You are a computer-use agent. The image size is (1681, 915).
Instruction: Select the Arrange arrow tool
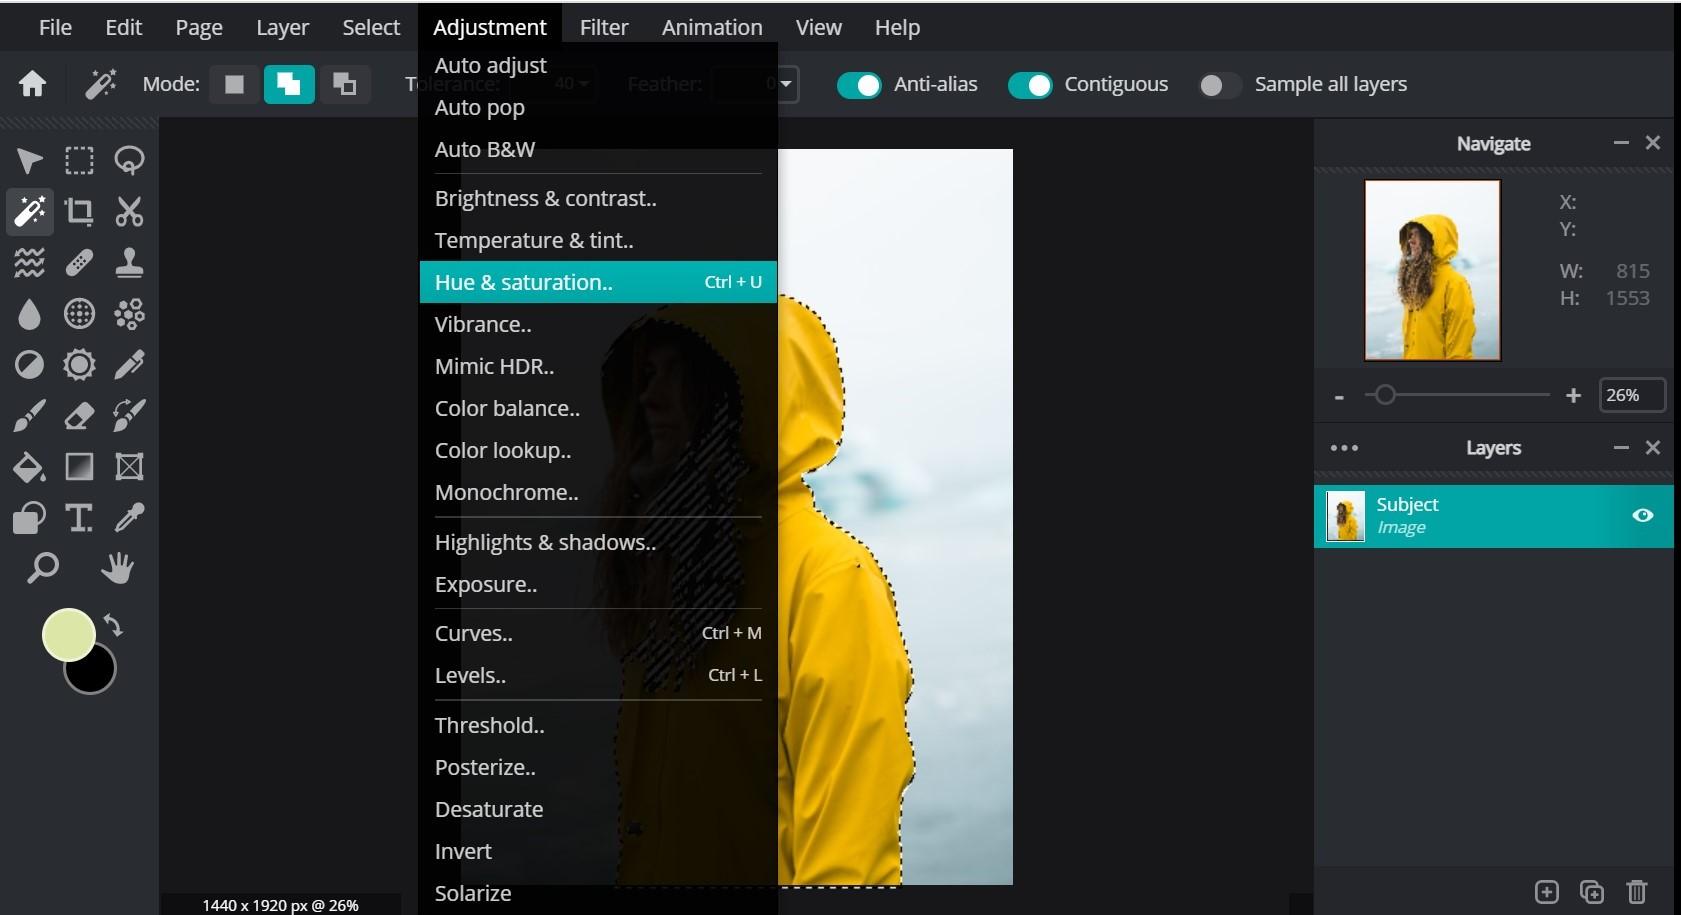[x=29, y=161]
